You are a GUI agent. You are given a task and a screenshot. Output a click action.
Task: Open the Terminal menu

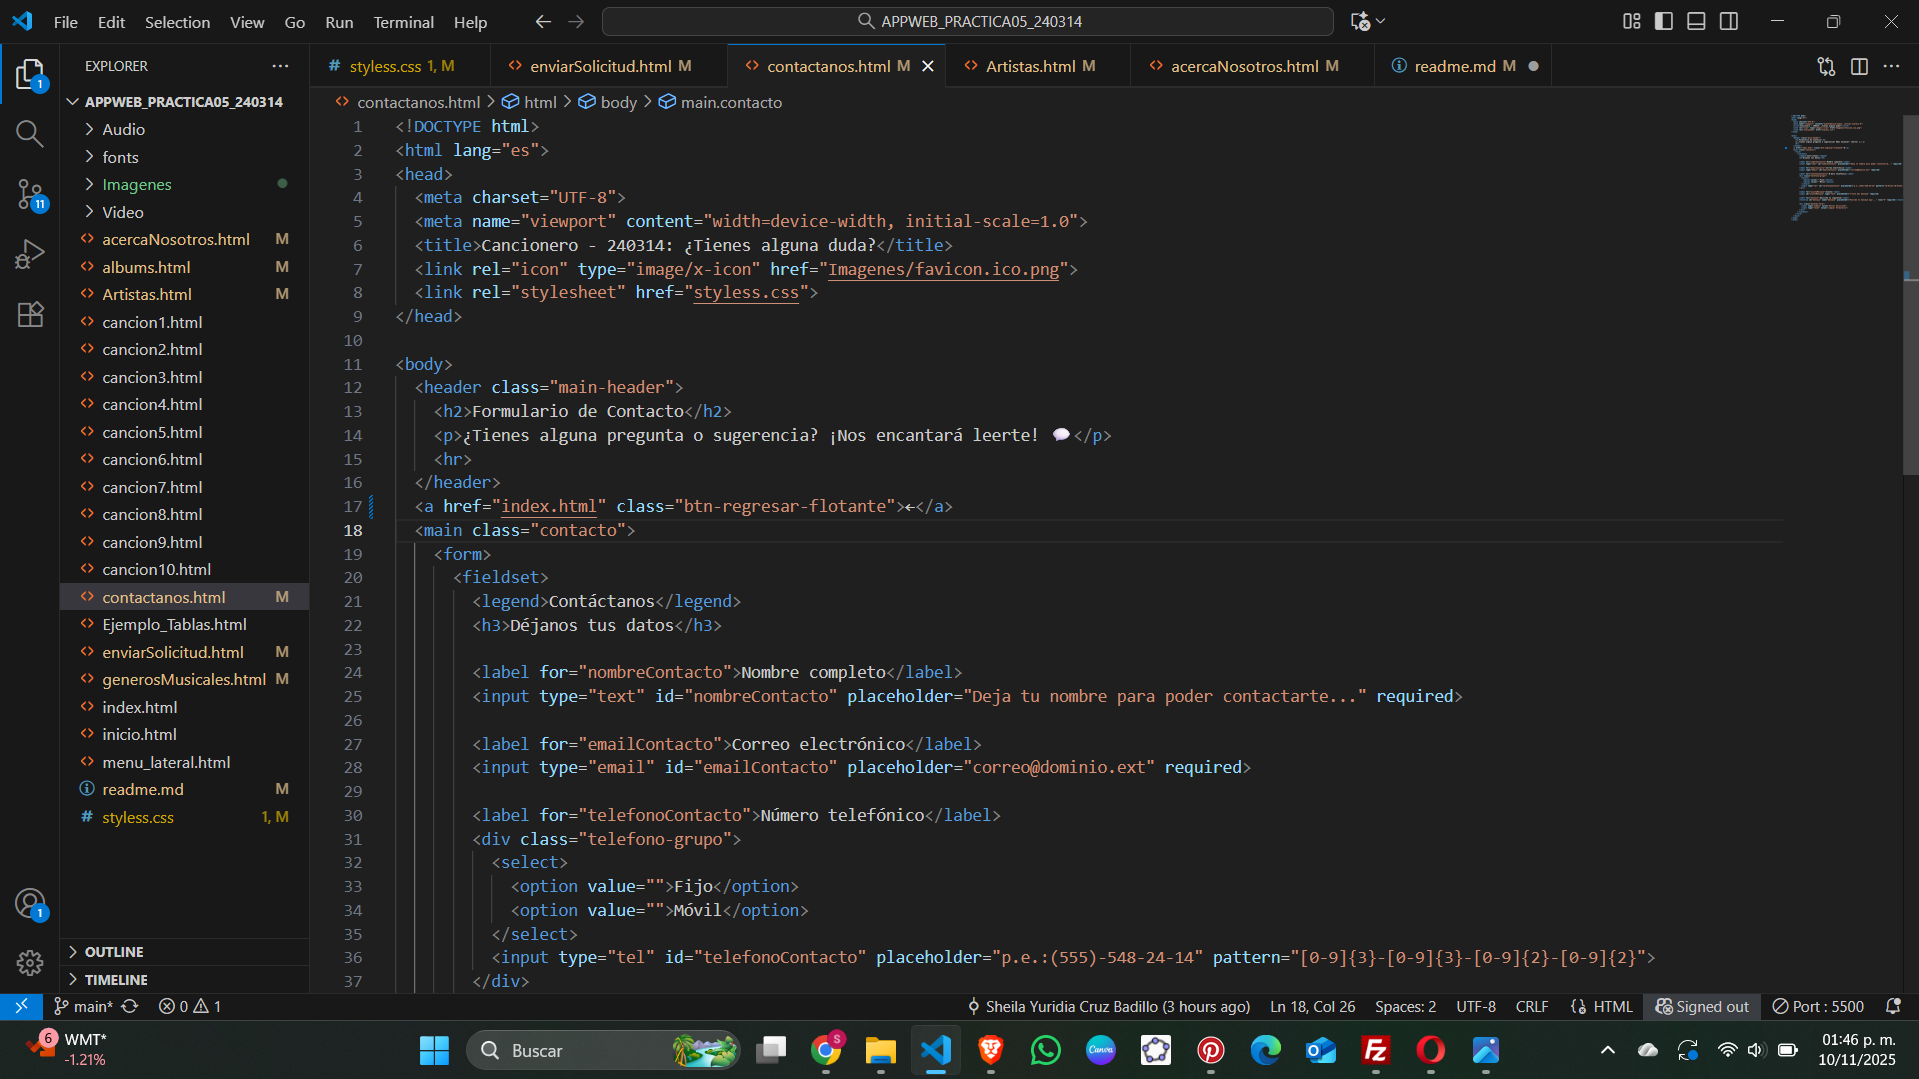(x=403, y=22)
